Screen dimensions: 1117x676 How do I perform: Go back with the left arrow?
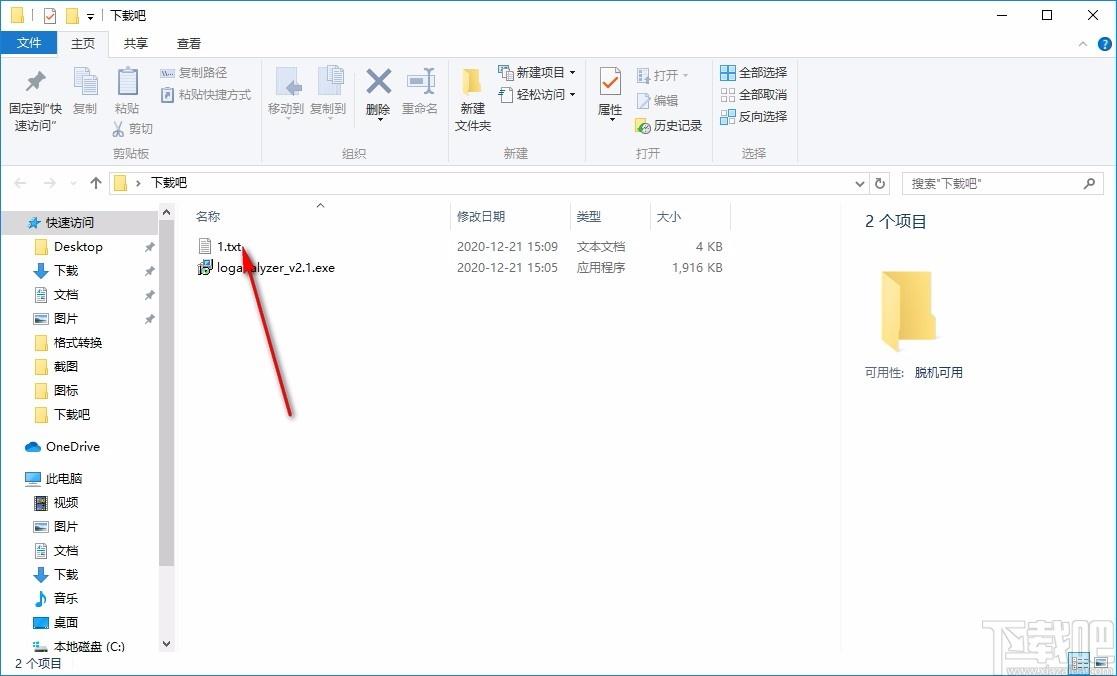click(21, 183)
